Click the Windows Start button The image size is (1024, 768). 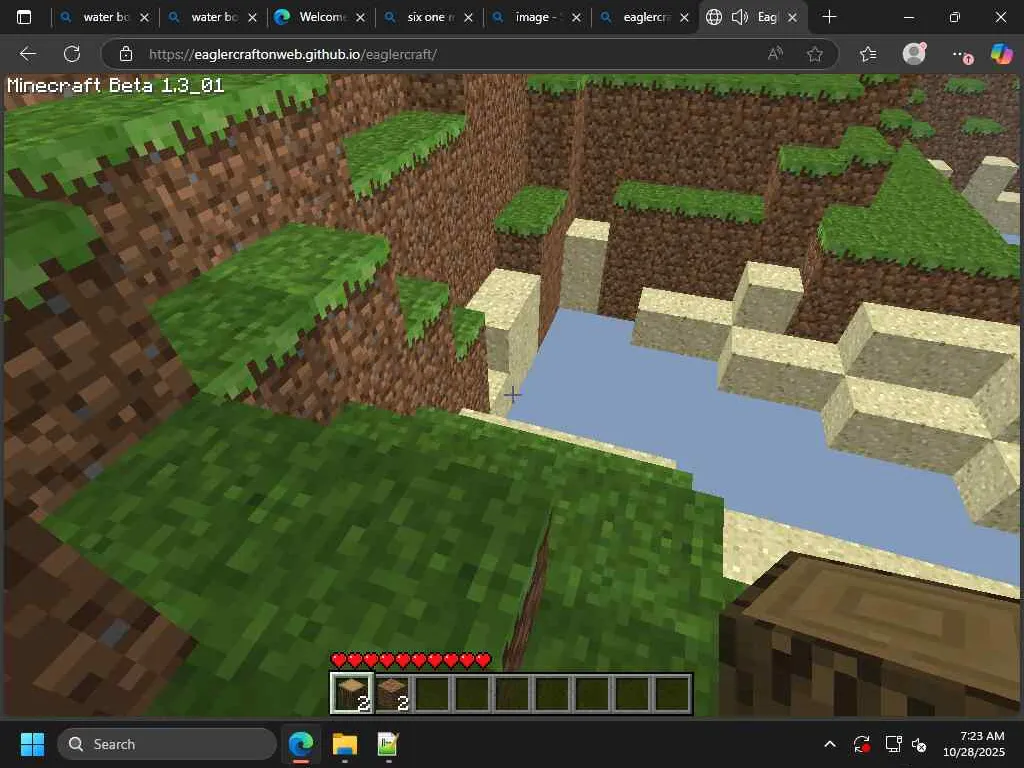(x=32, y=744)
